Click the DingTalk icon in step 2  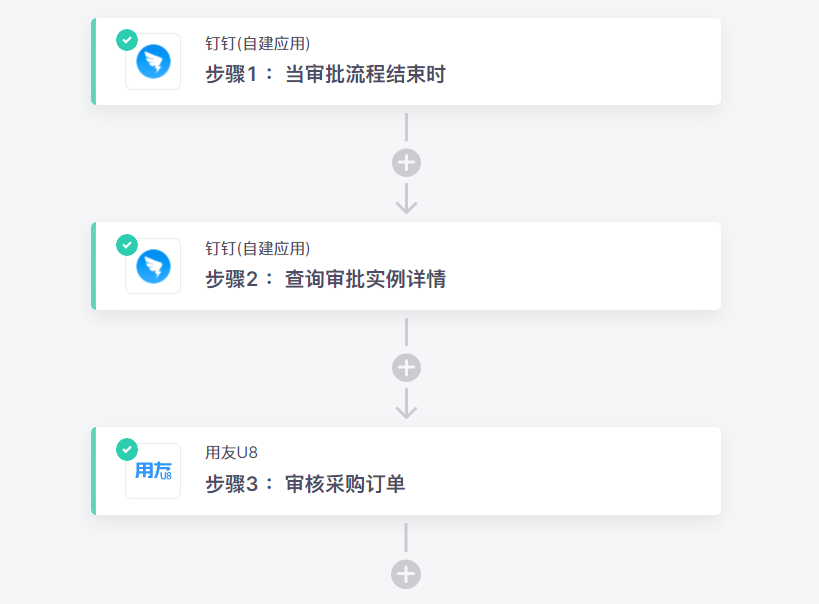coord(153,267)
